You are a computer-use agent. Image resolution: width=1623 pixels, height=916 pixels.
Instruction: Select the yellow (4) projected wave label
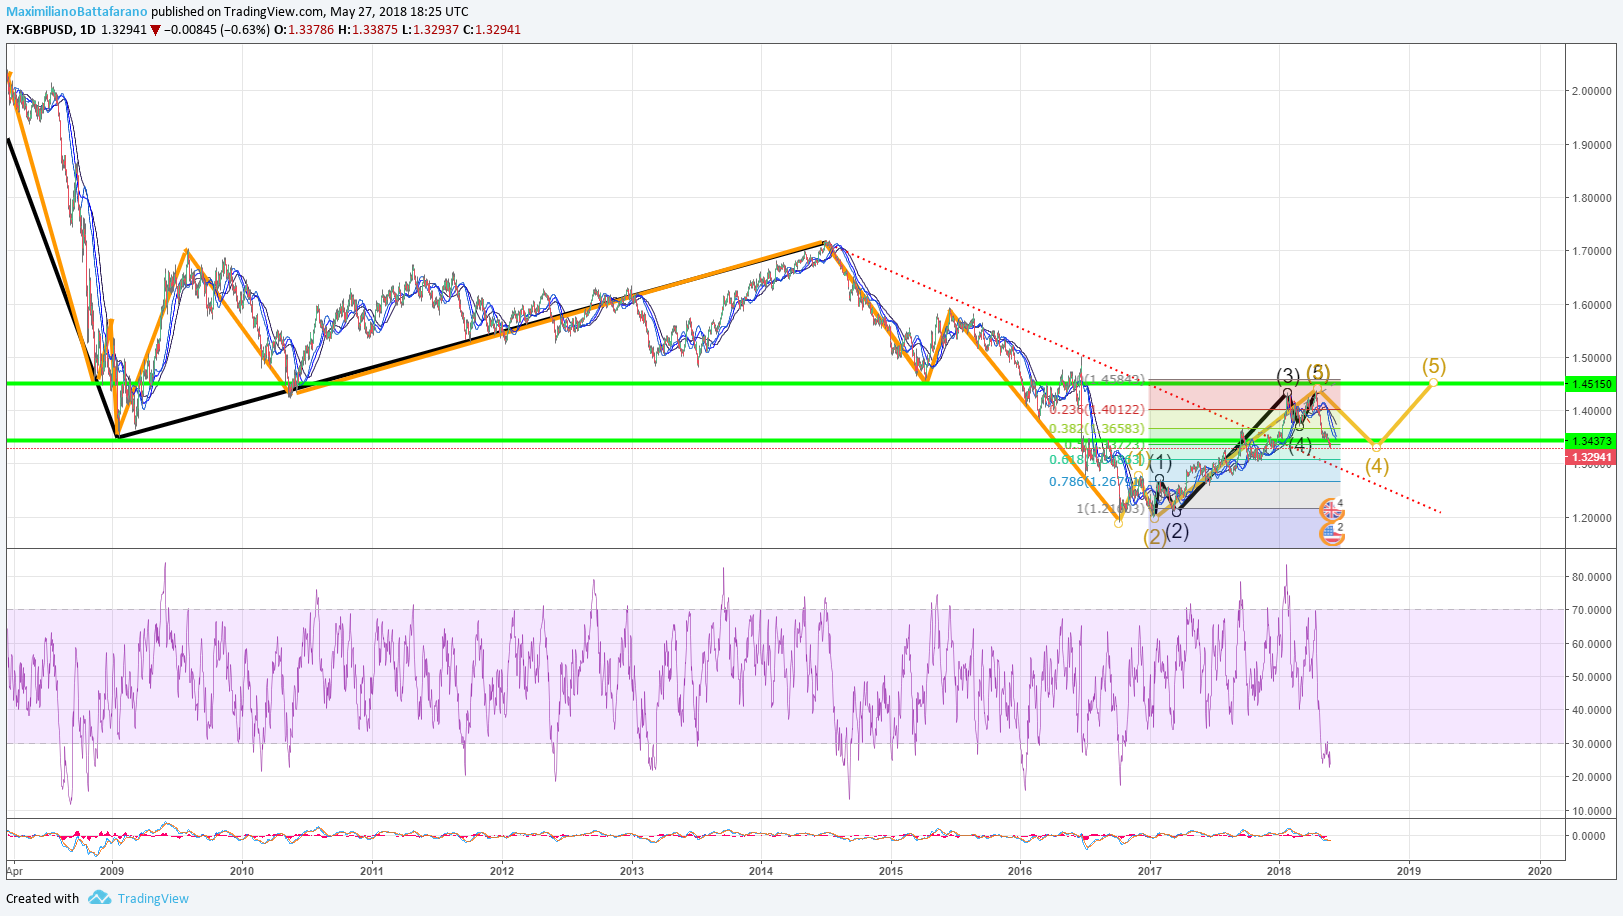[x=1377, y=466]
